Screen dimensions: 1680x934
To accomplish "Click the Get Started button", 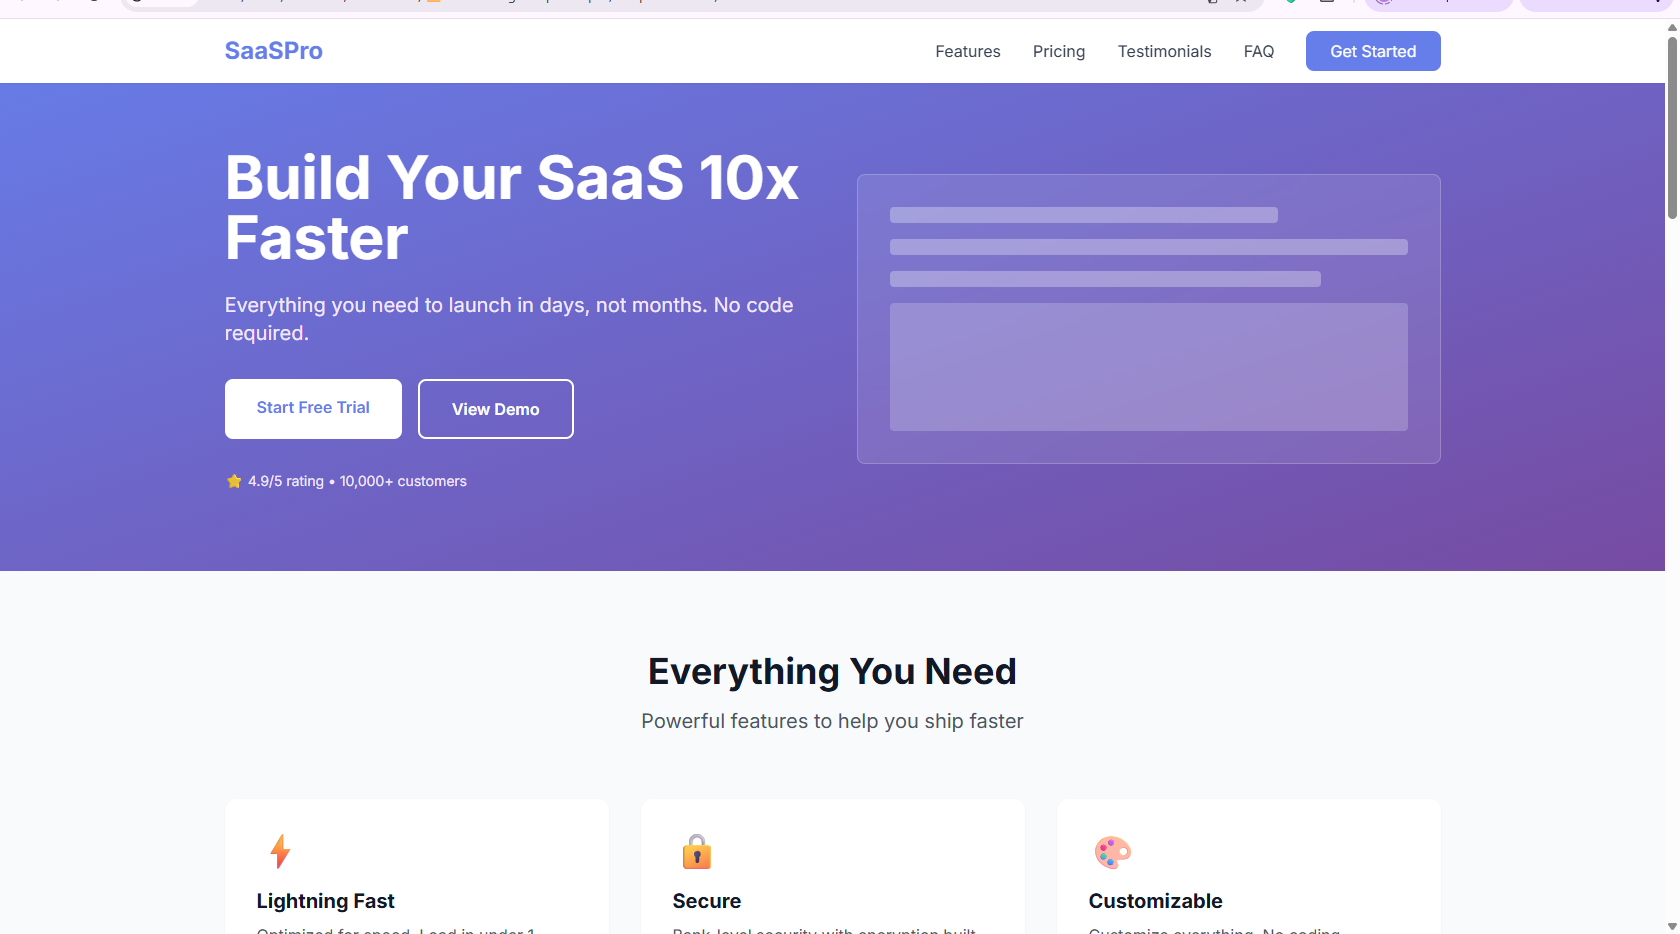I will [x=1372, y=50].
